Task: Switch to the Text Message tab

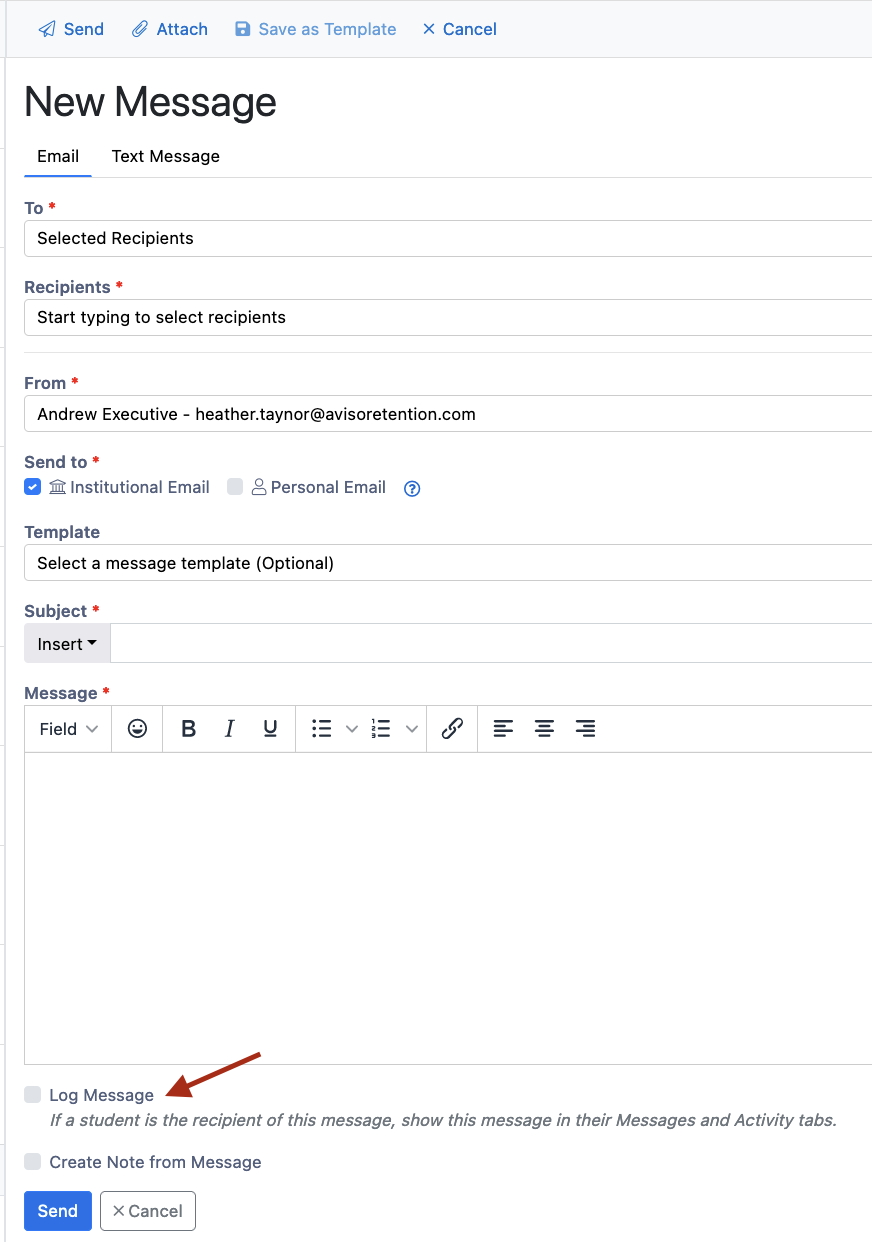Action: [165, 156]
